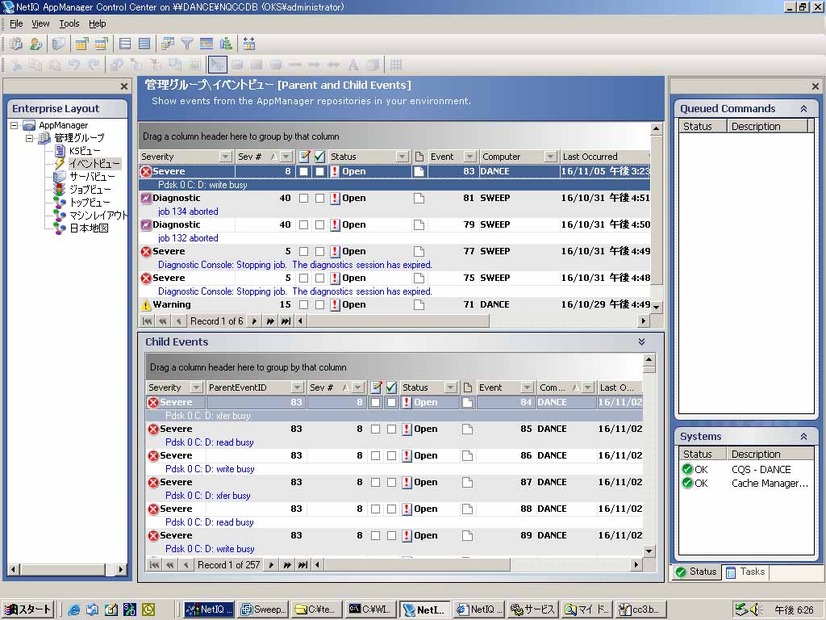The height and width of the screenshot is (620, 826).
Task: Click the Child Events horizontal scrollbar thumb
Action: pyautogui.click(x=416, y=565)
